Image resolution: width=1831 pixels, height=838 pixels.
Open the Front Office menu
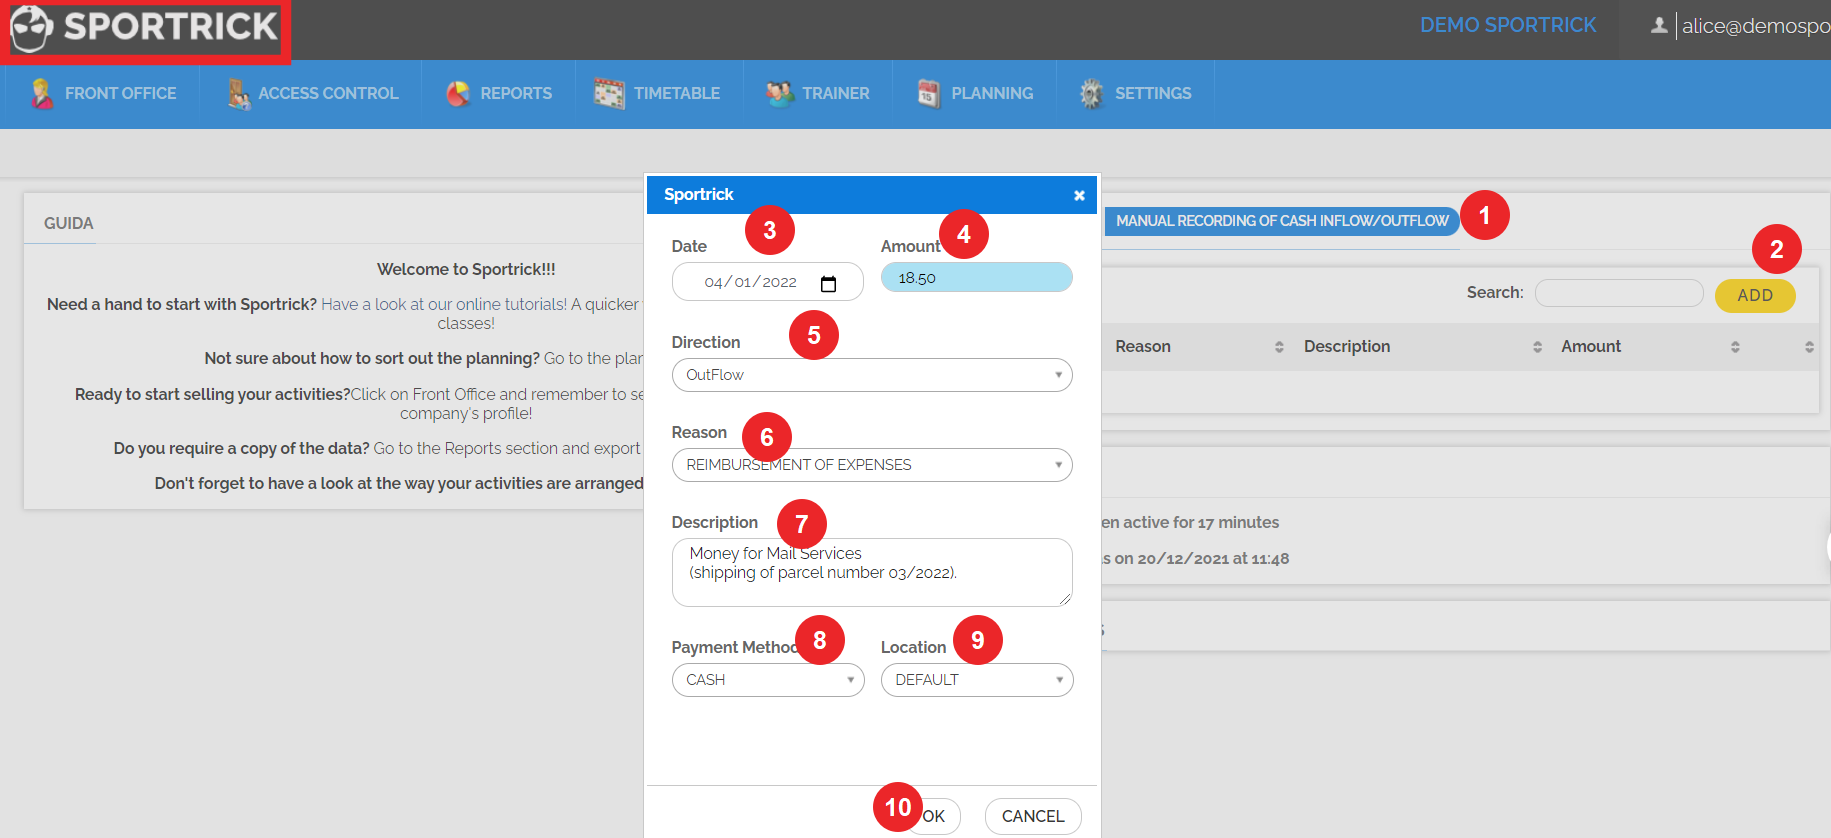click(x=102, y=93)
